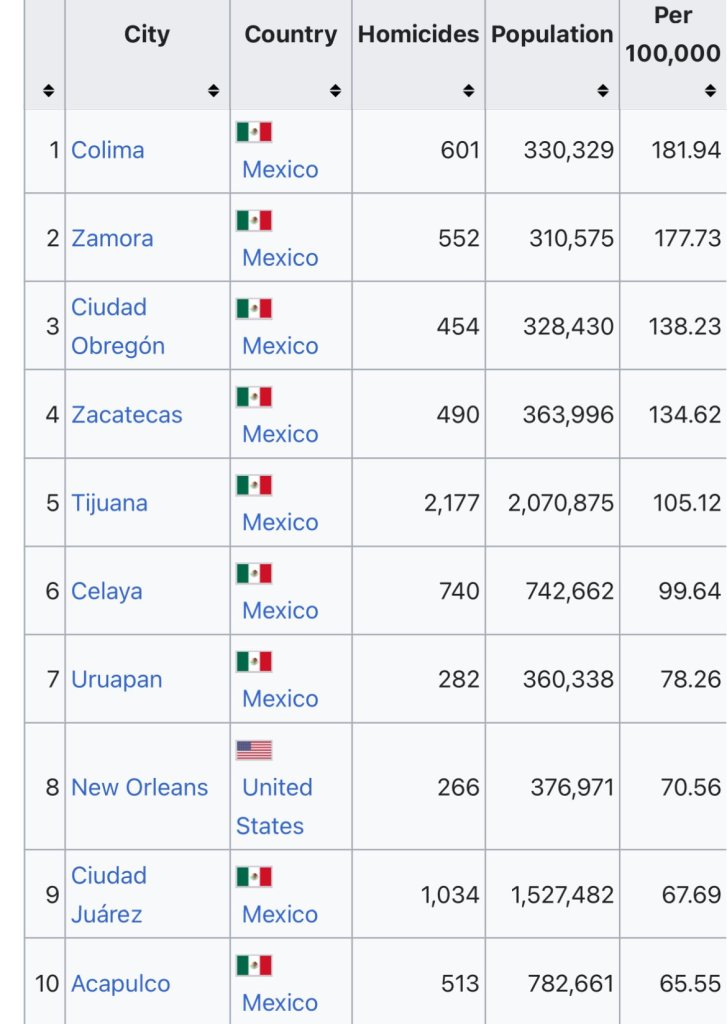
Task: Click the Mexico flag beside Celaya
Action: point(254,573)
